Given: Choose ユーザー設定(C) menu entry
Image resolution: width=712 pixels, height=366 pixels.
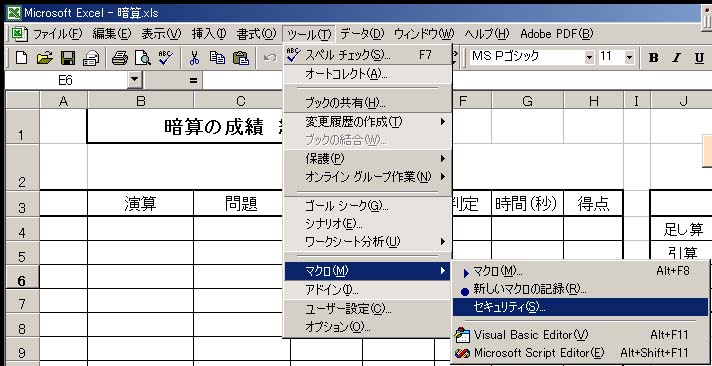Looking at the screenshot, I should [x=367, y=309].
